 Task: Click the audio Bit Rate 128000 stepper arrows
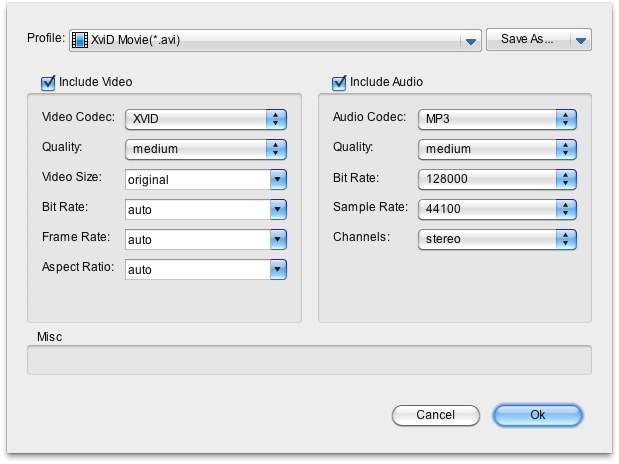point(566,179)
